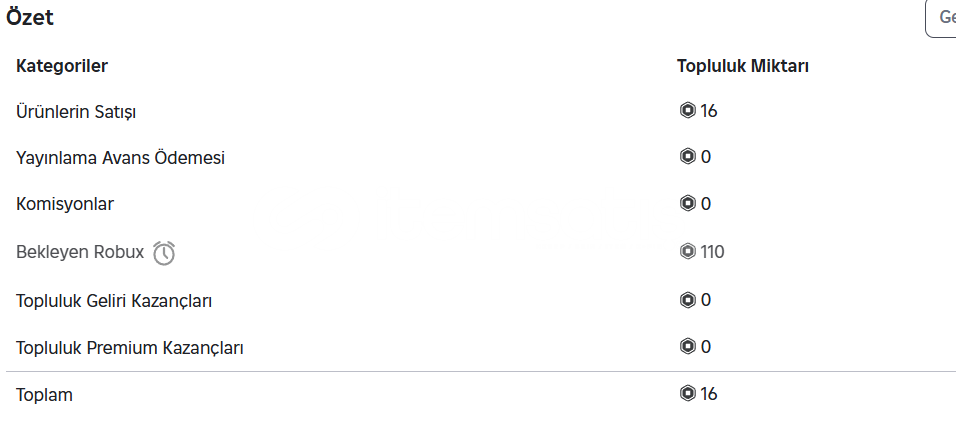Click the Toplam row label
The width and height of the screenshot is (956, 437).
click(x=44, y=395)
